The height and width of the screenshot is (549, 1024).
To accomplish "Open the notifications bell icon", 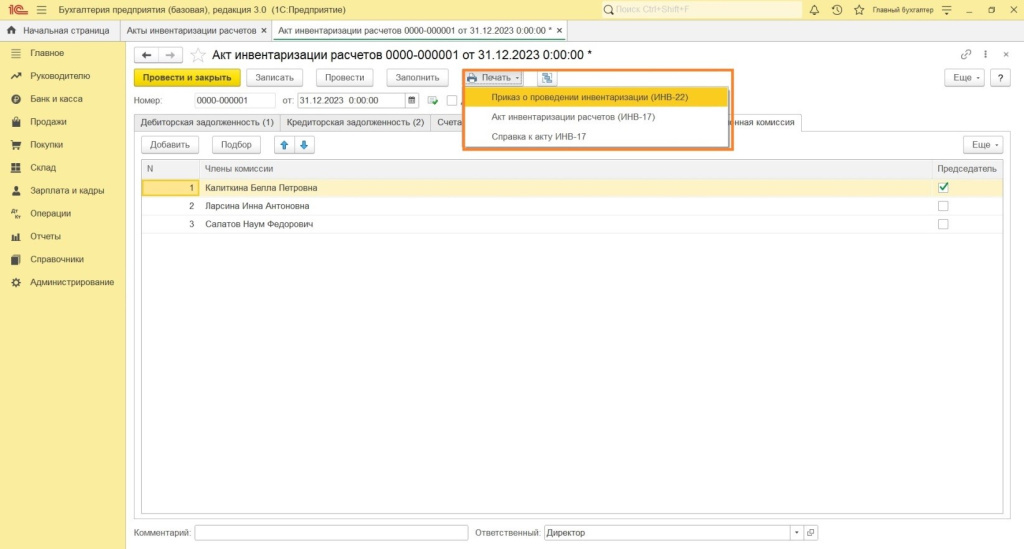I will (x=814, y=9).
